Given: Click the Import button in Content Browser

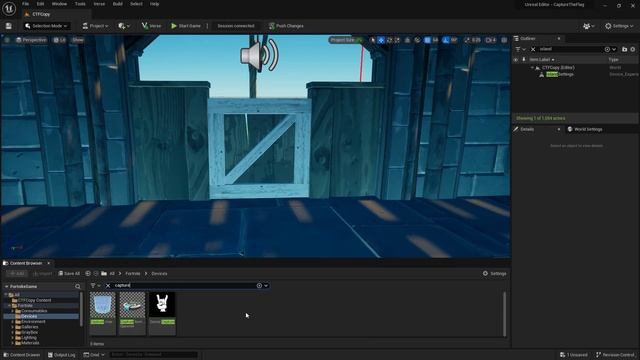Looking at the screenshot, I should [42, 273].
